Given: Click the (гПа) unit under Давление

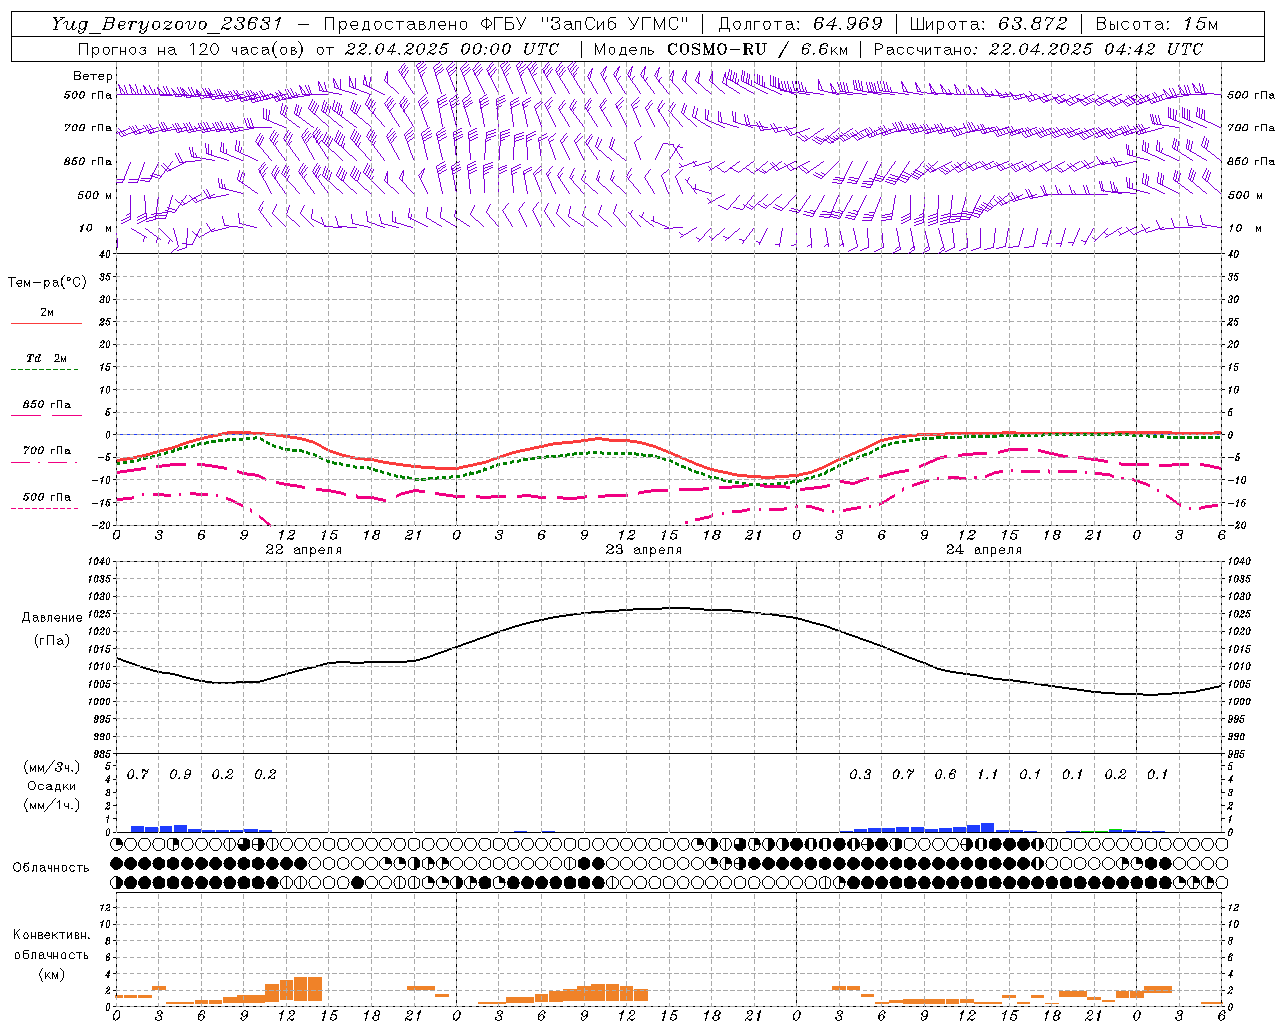Looking at the screenshot, I should (52, 640).
